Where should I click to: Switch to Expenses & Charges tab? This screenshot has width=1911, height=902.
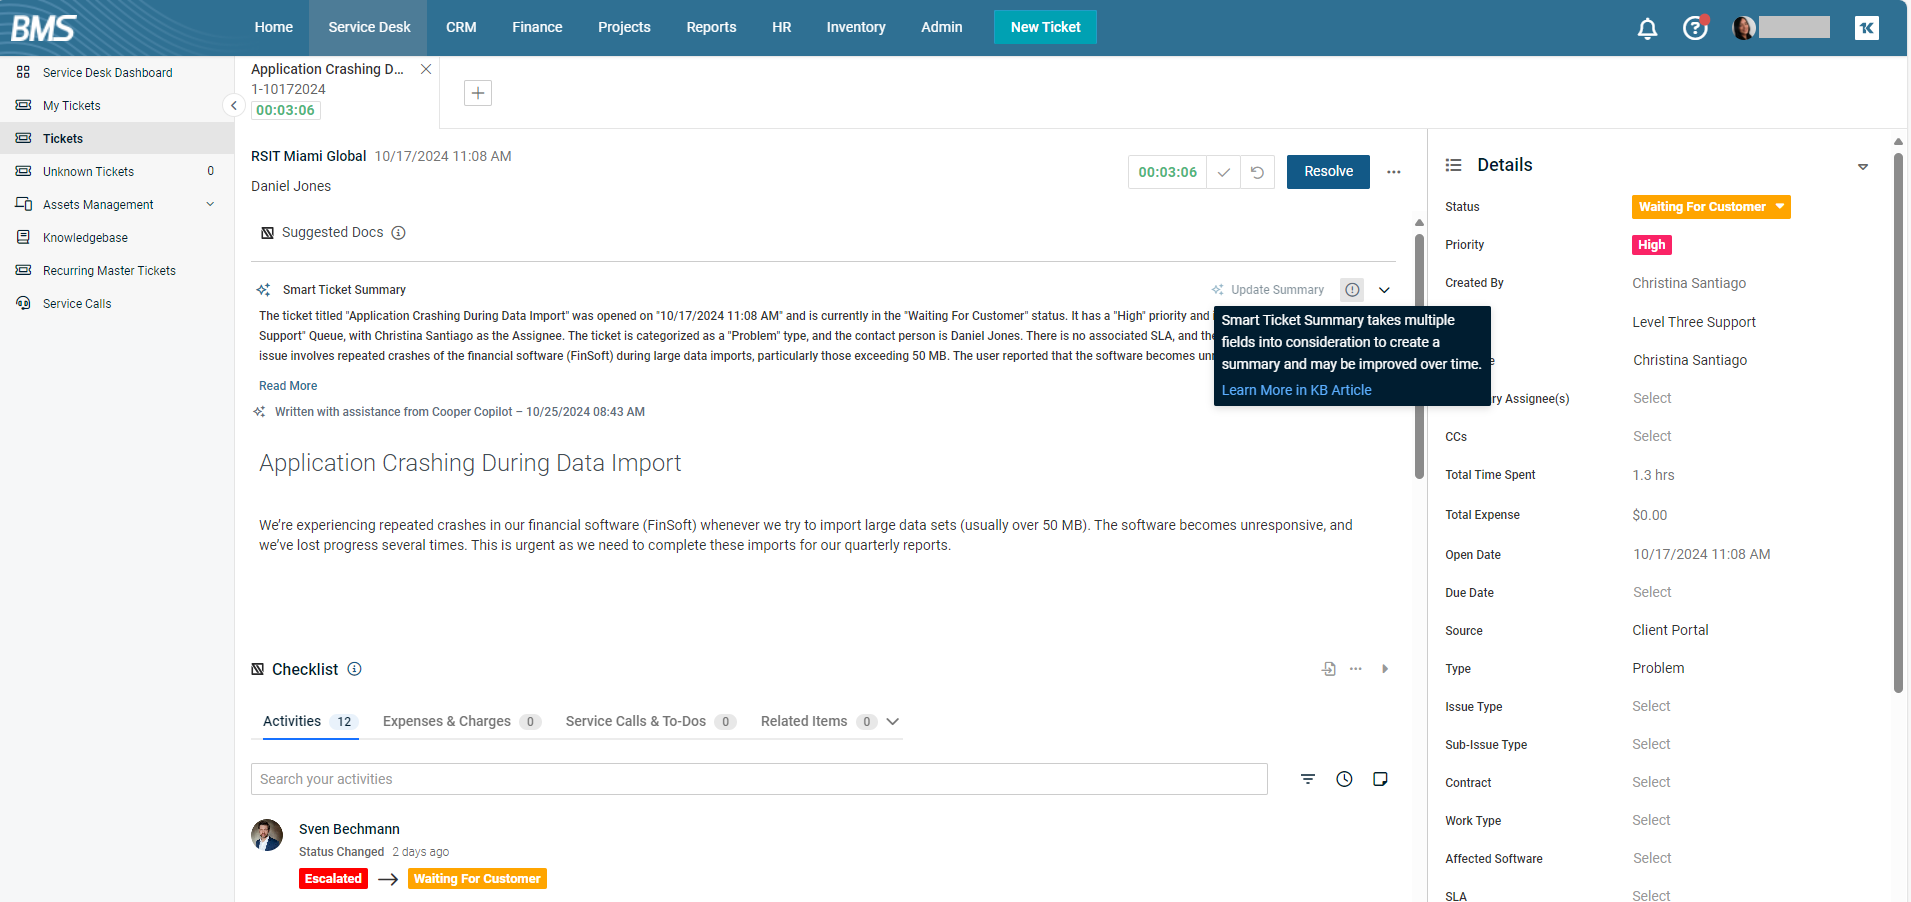coord(447,721)
